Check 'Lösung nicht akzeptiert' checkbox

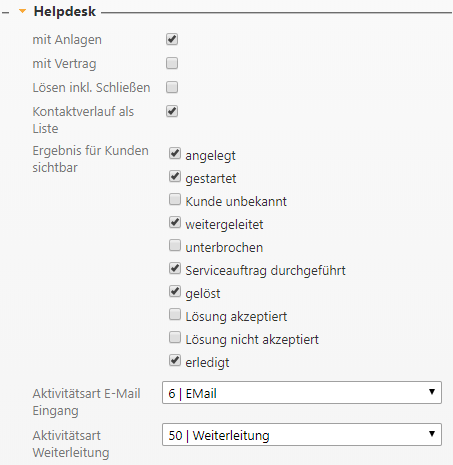tap(175, 338)
